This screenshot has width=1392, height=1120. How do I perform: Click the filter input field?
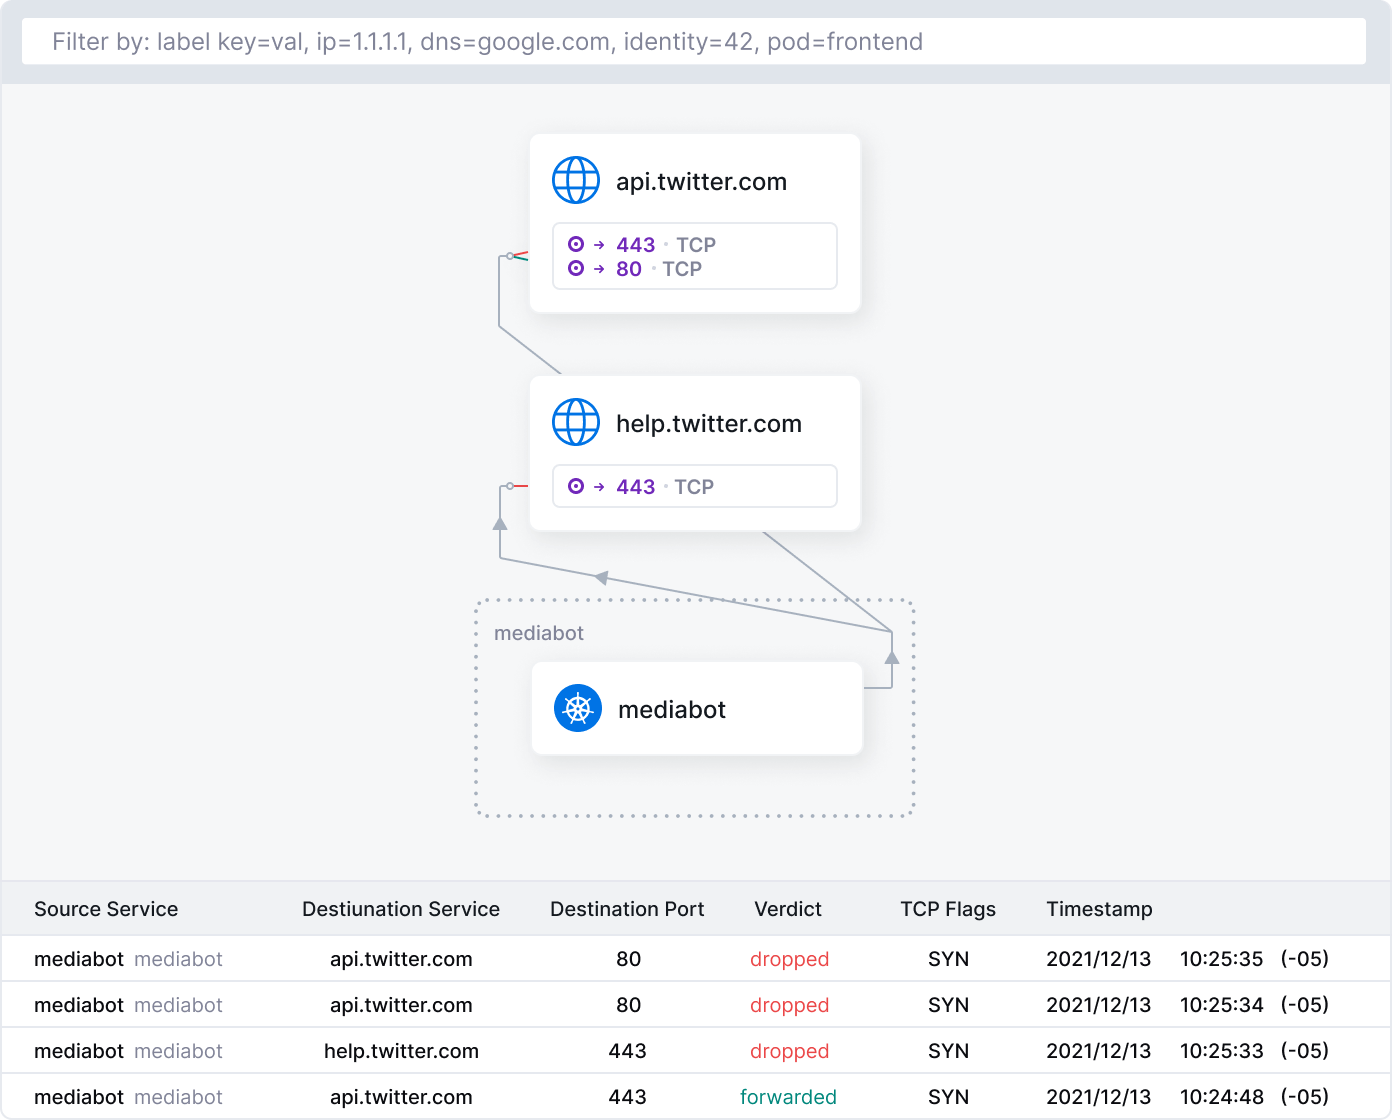pos(694,42)
